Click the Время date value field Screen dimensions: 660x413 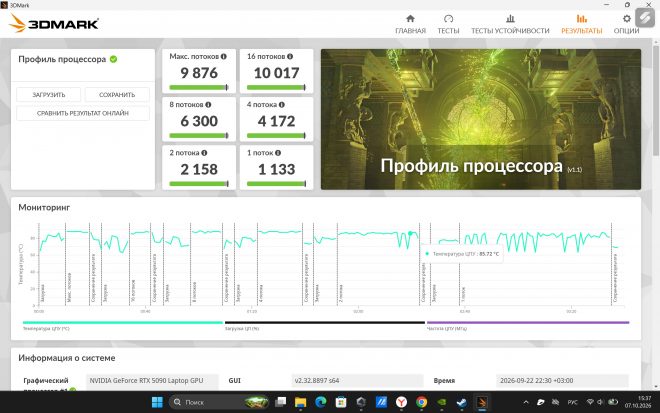coord(562,381)
